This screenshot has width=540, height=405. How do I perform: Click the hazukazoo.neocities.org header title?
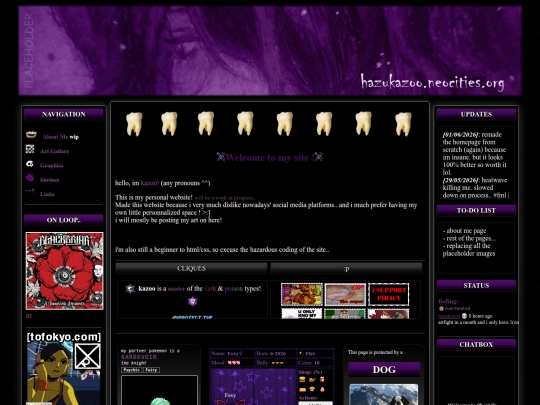433,83
